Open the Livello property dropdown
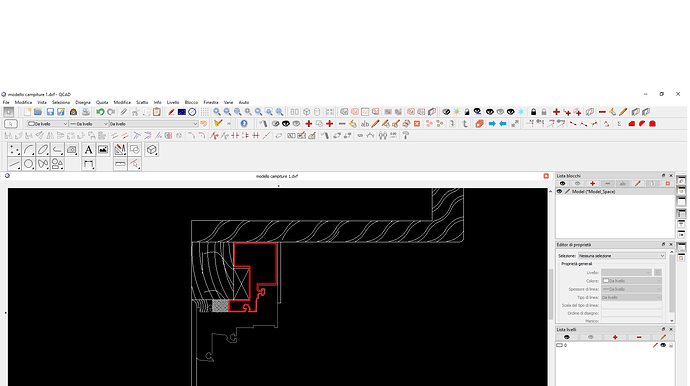The image size is (690, 386). point(626,273)
